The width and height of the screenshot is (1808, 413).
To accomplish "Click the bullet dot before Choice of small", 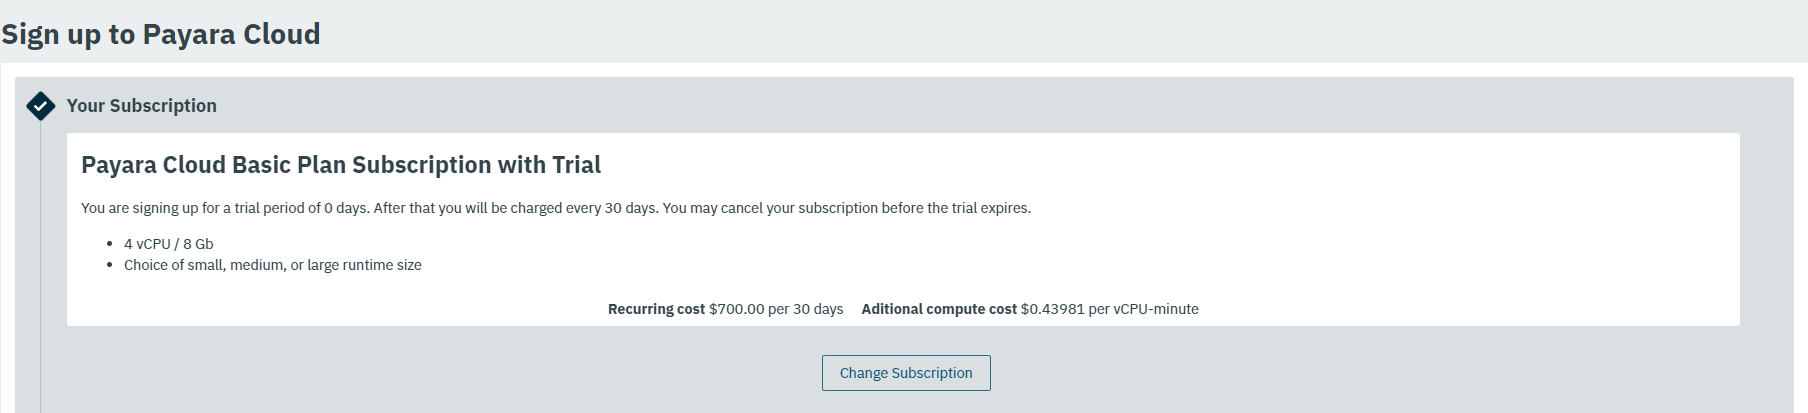I will [110, 265].
